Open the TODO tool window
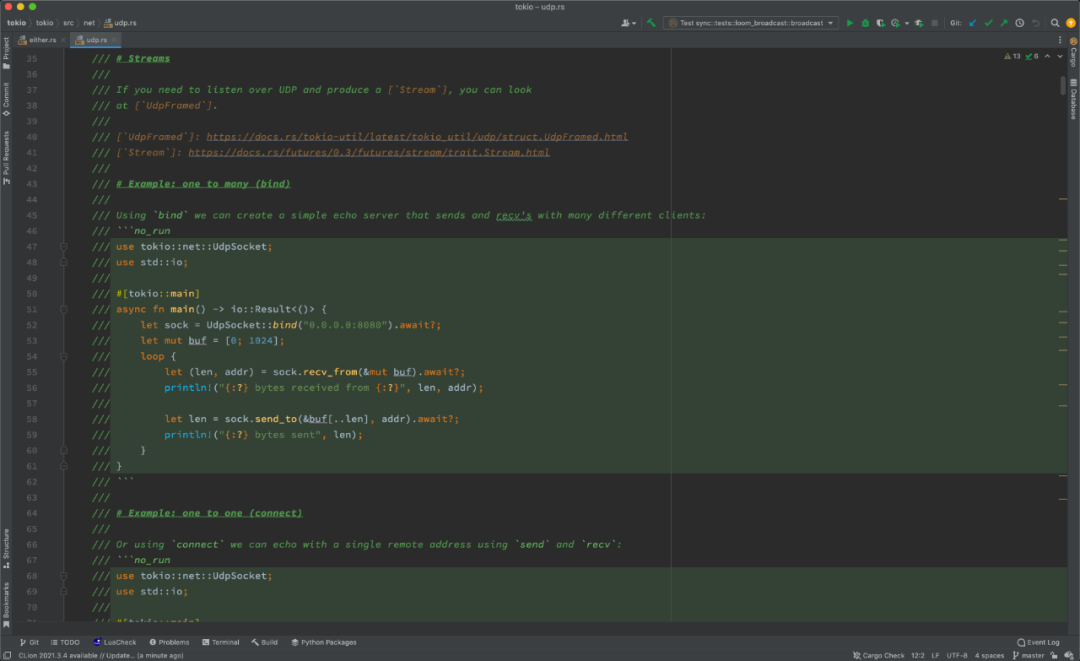This screenshot has height=661, width=1080. pos(65,642)
